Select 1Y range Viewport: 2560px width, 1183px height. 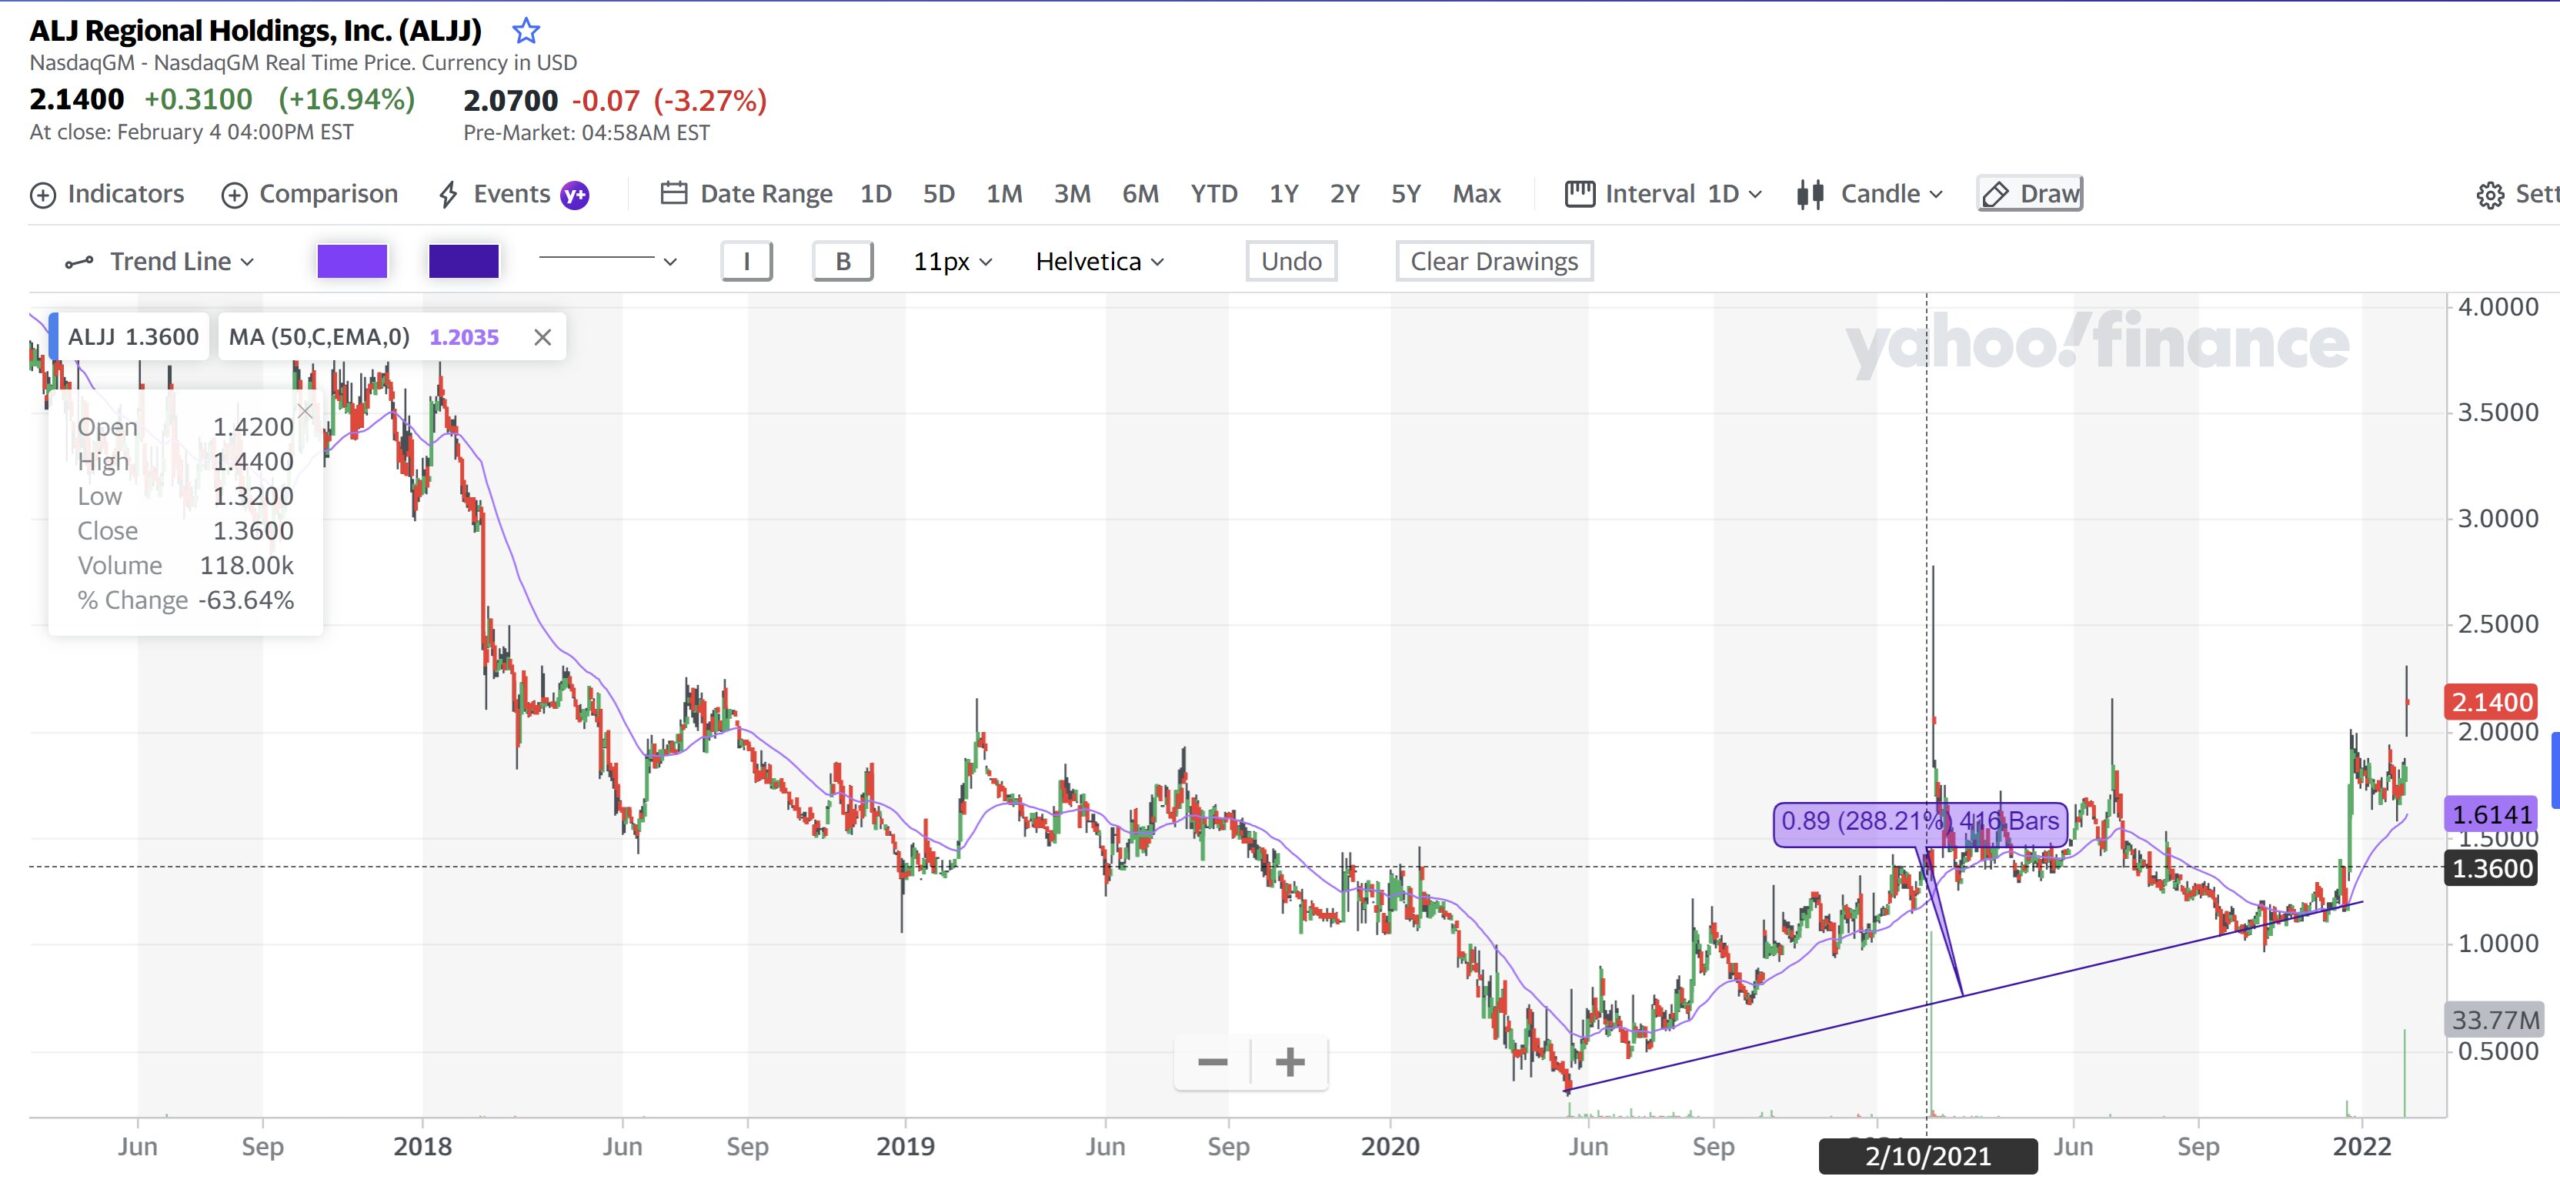point(1284,194)
